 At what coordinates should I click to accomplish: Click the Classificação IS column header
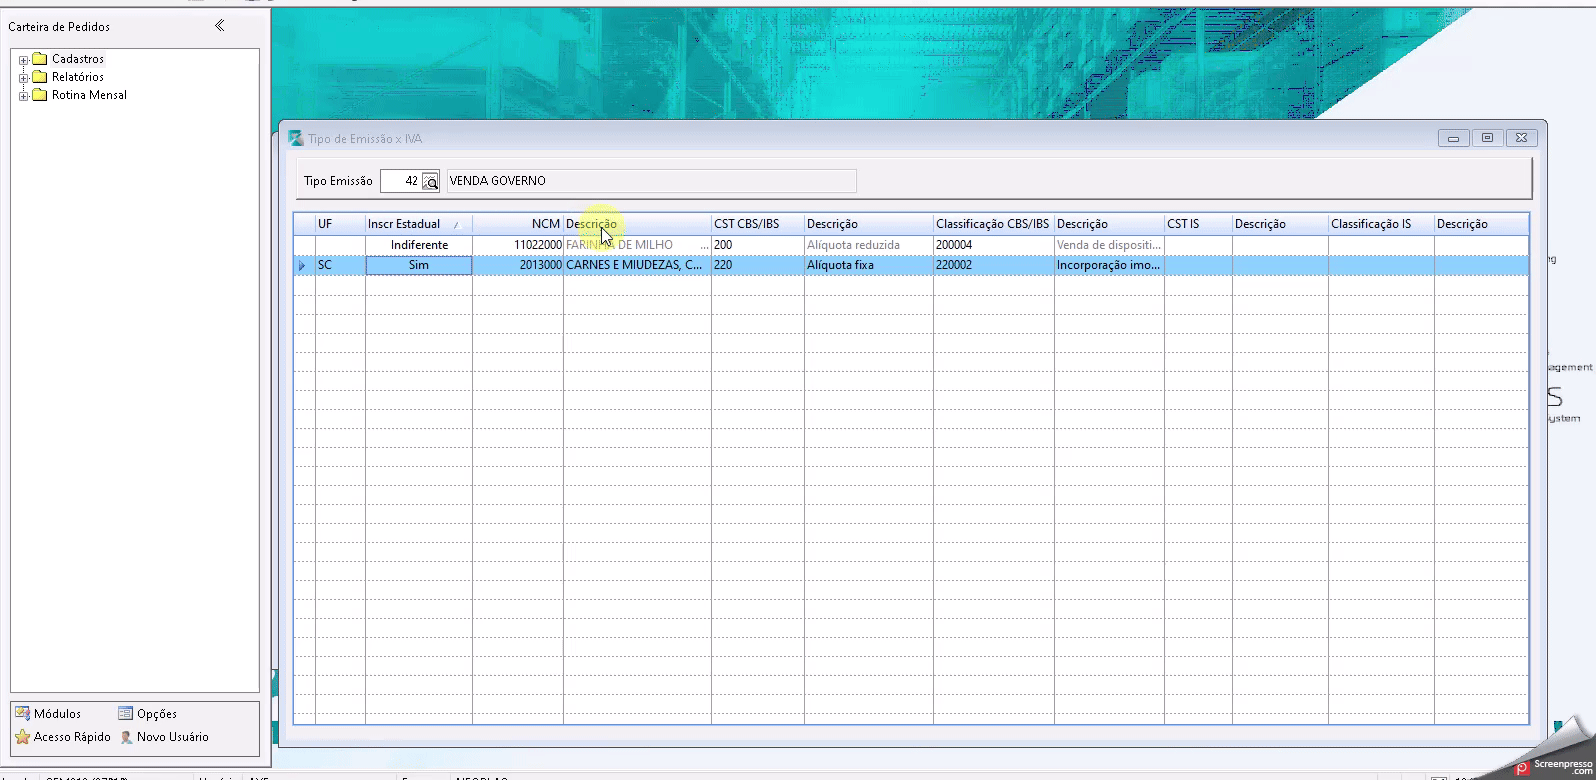[x=1381, y=224]
